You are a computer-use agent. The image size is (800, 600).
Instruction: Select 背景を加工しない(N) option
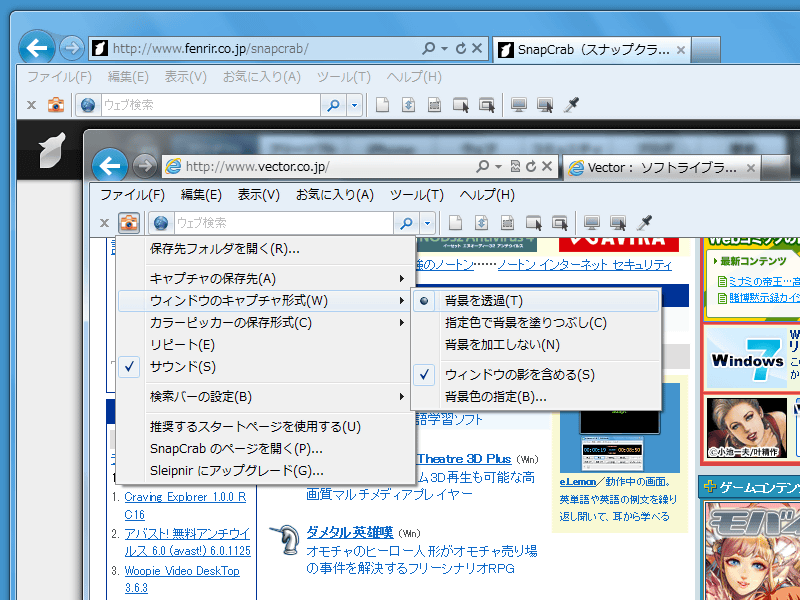coord(535,344)
